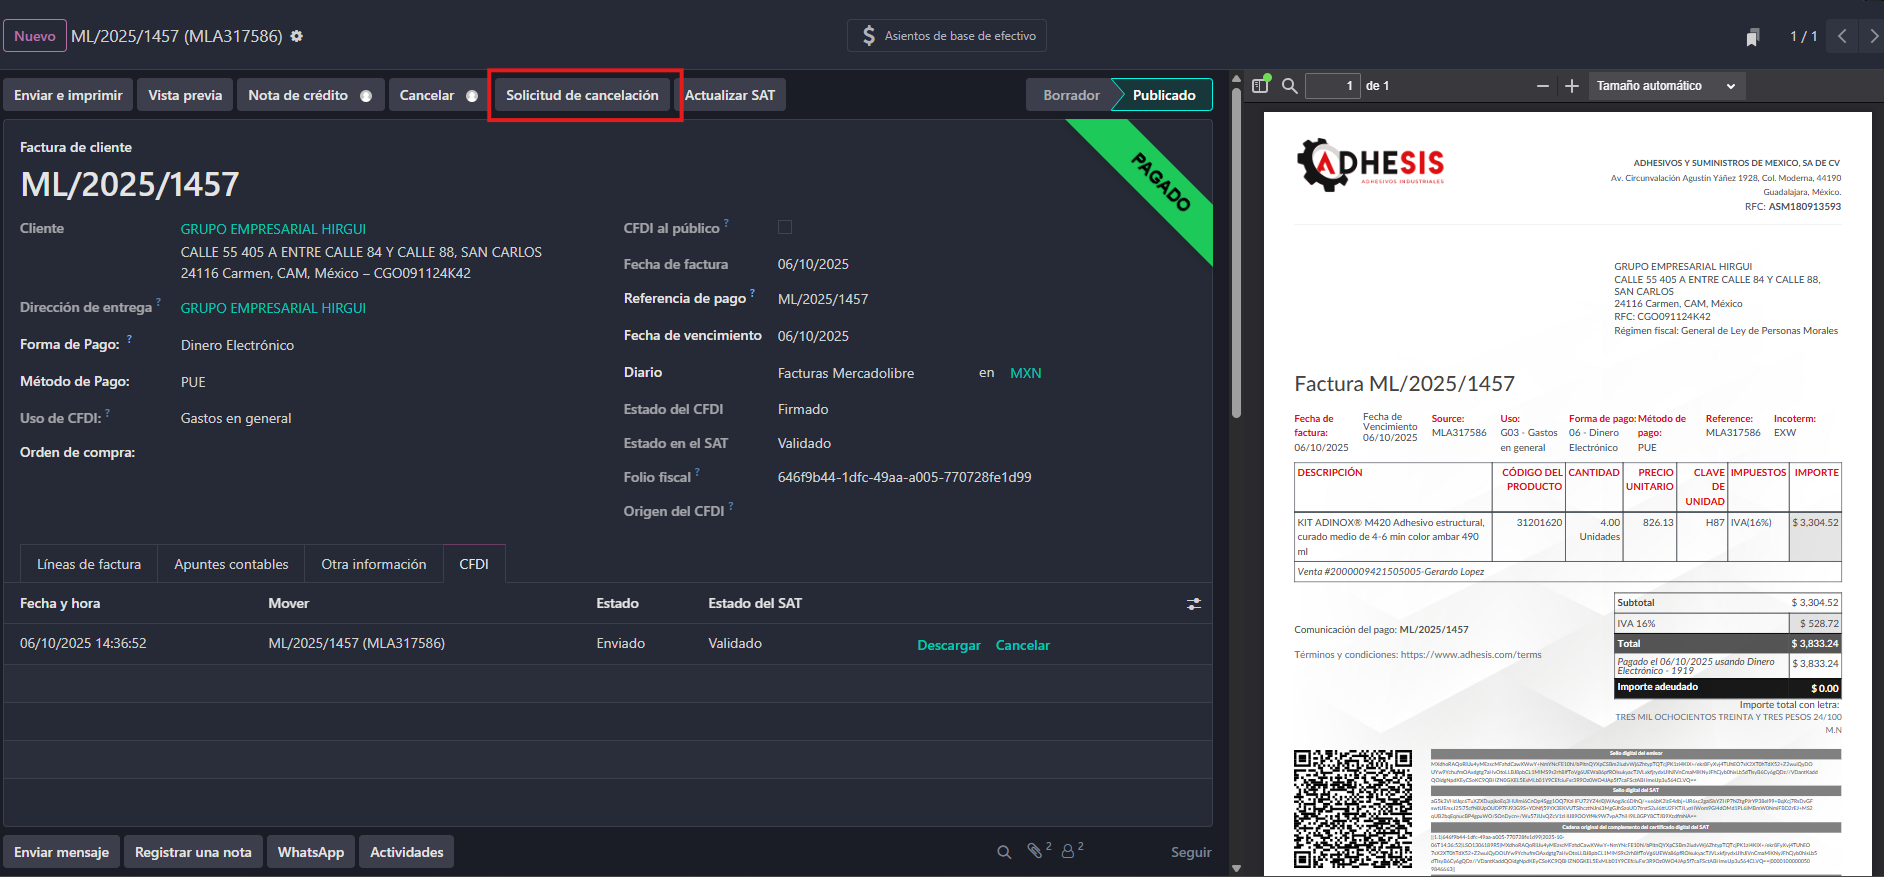This screenshot has height=877, width=1884.
Task: Zoom in the PDF preview
Action: (1572, 86)
